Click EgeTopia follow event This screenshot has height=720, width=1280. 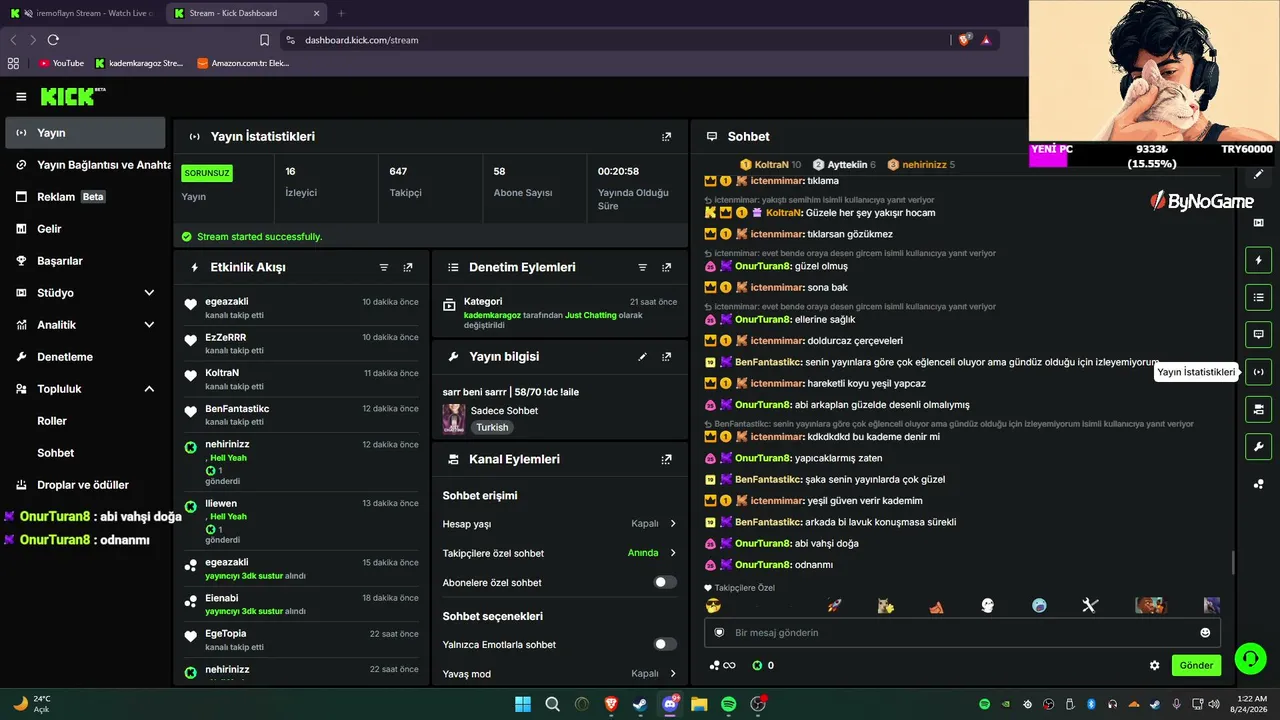click(x=302, y=640)
